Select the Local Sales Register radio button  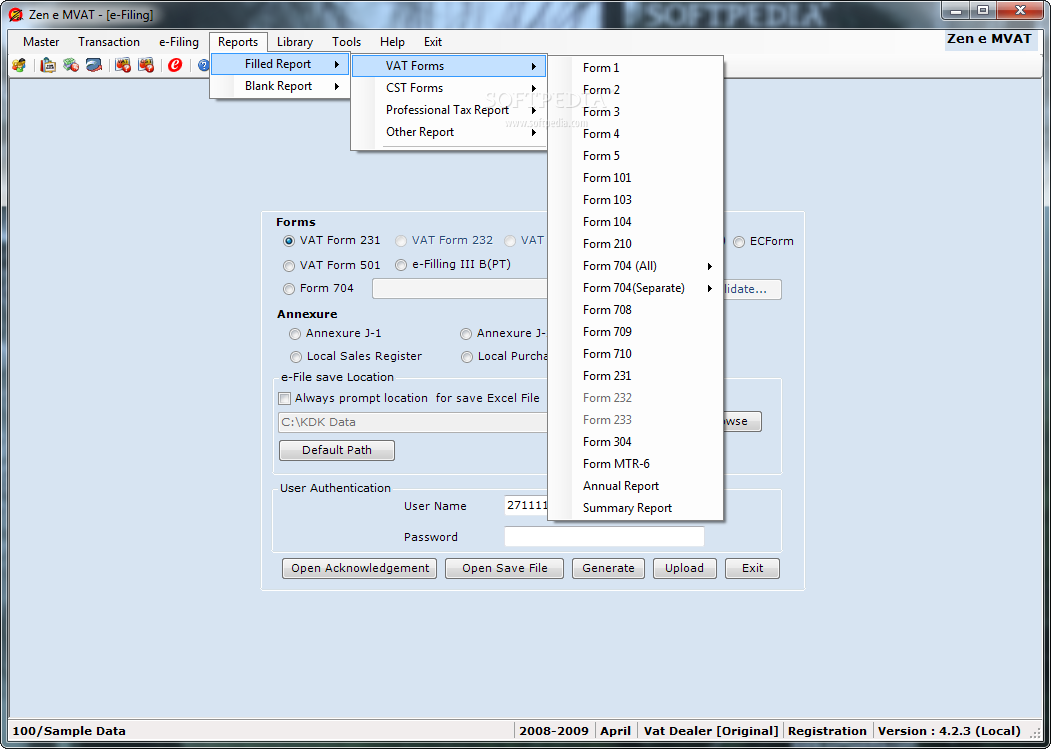click(x=295, y=357)
